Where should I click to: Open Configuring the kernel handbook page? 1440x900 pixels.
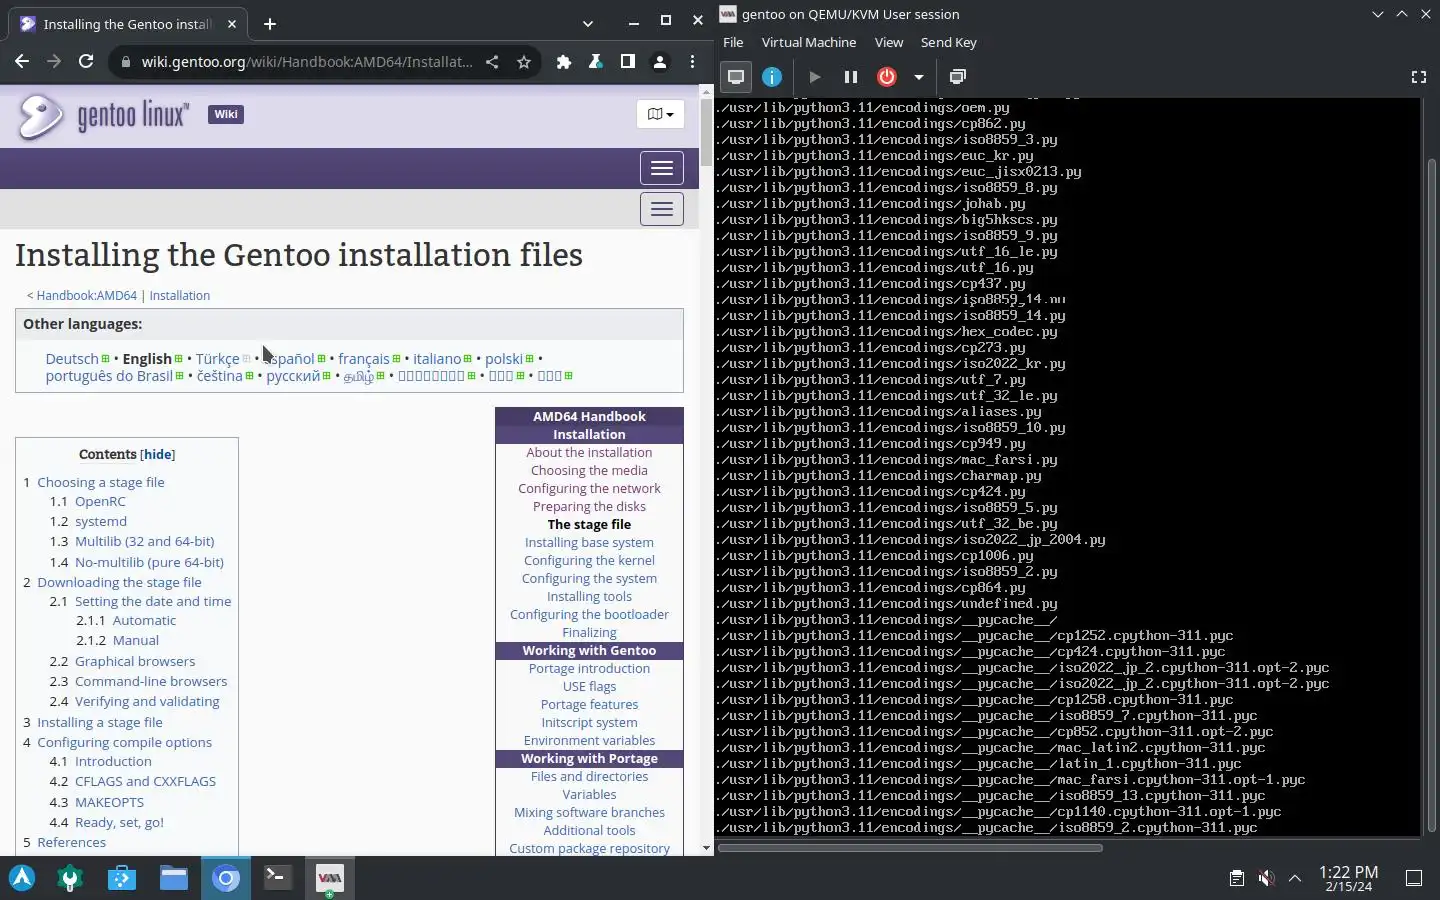click(x=589, y=561)
